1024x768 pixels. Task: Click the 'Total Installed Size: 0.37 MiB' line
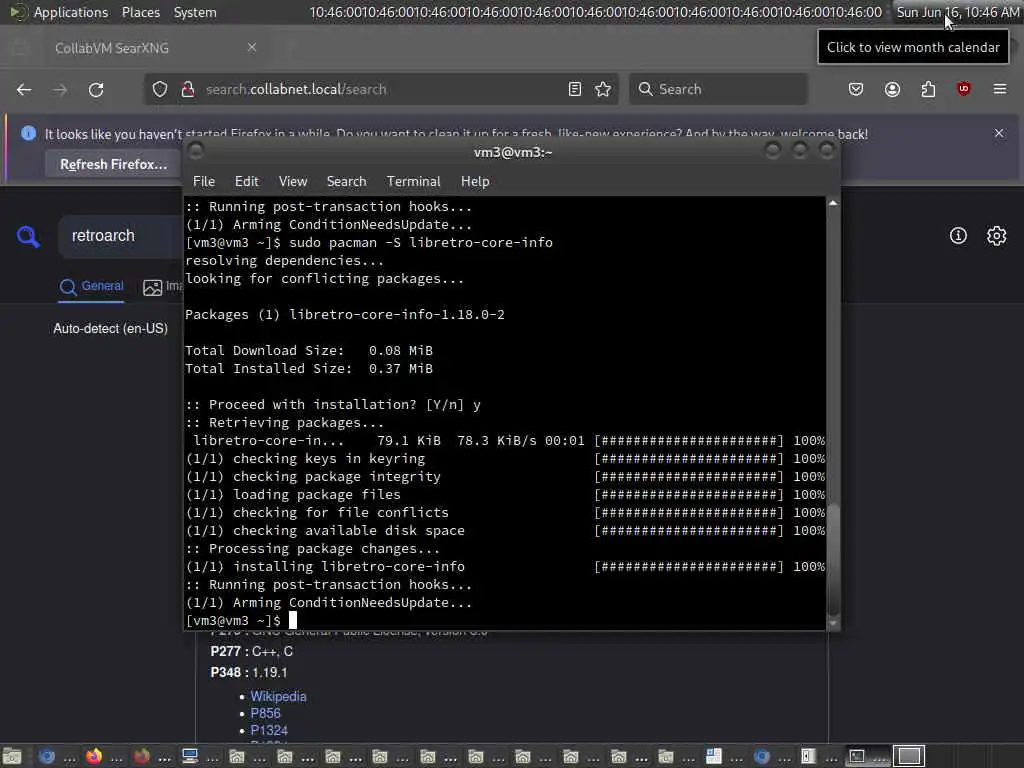pos(309,369)
